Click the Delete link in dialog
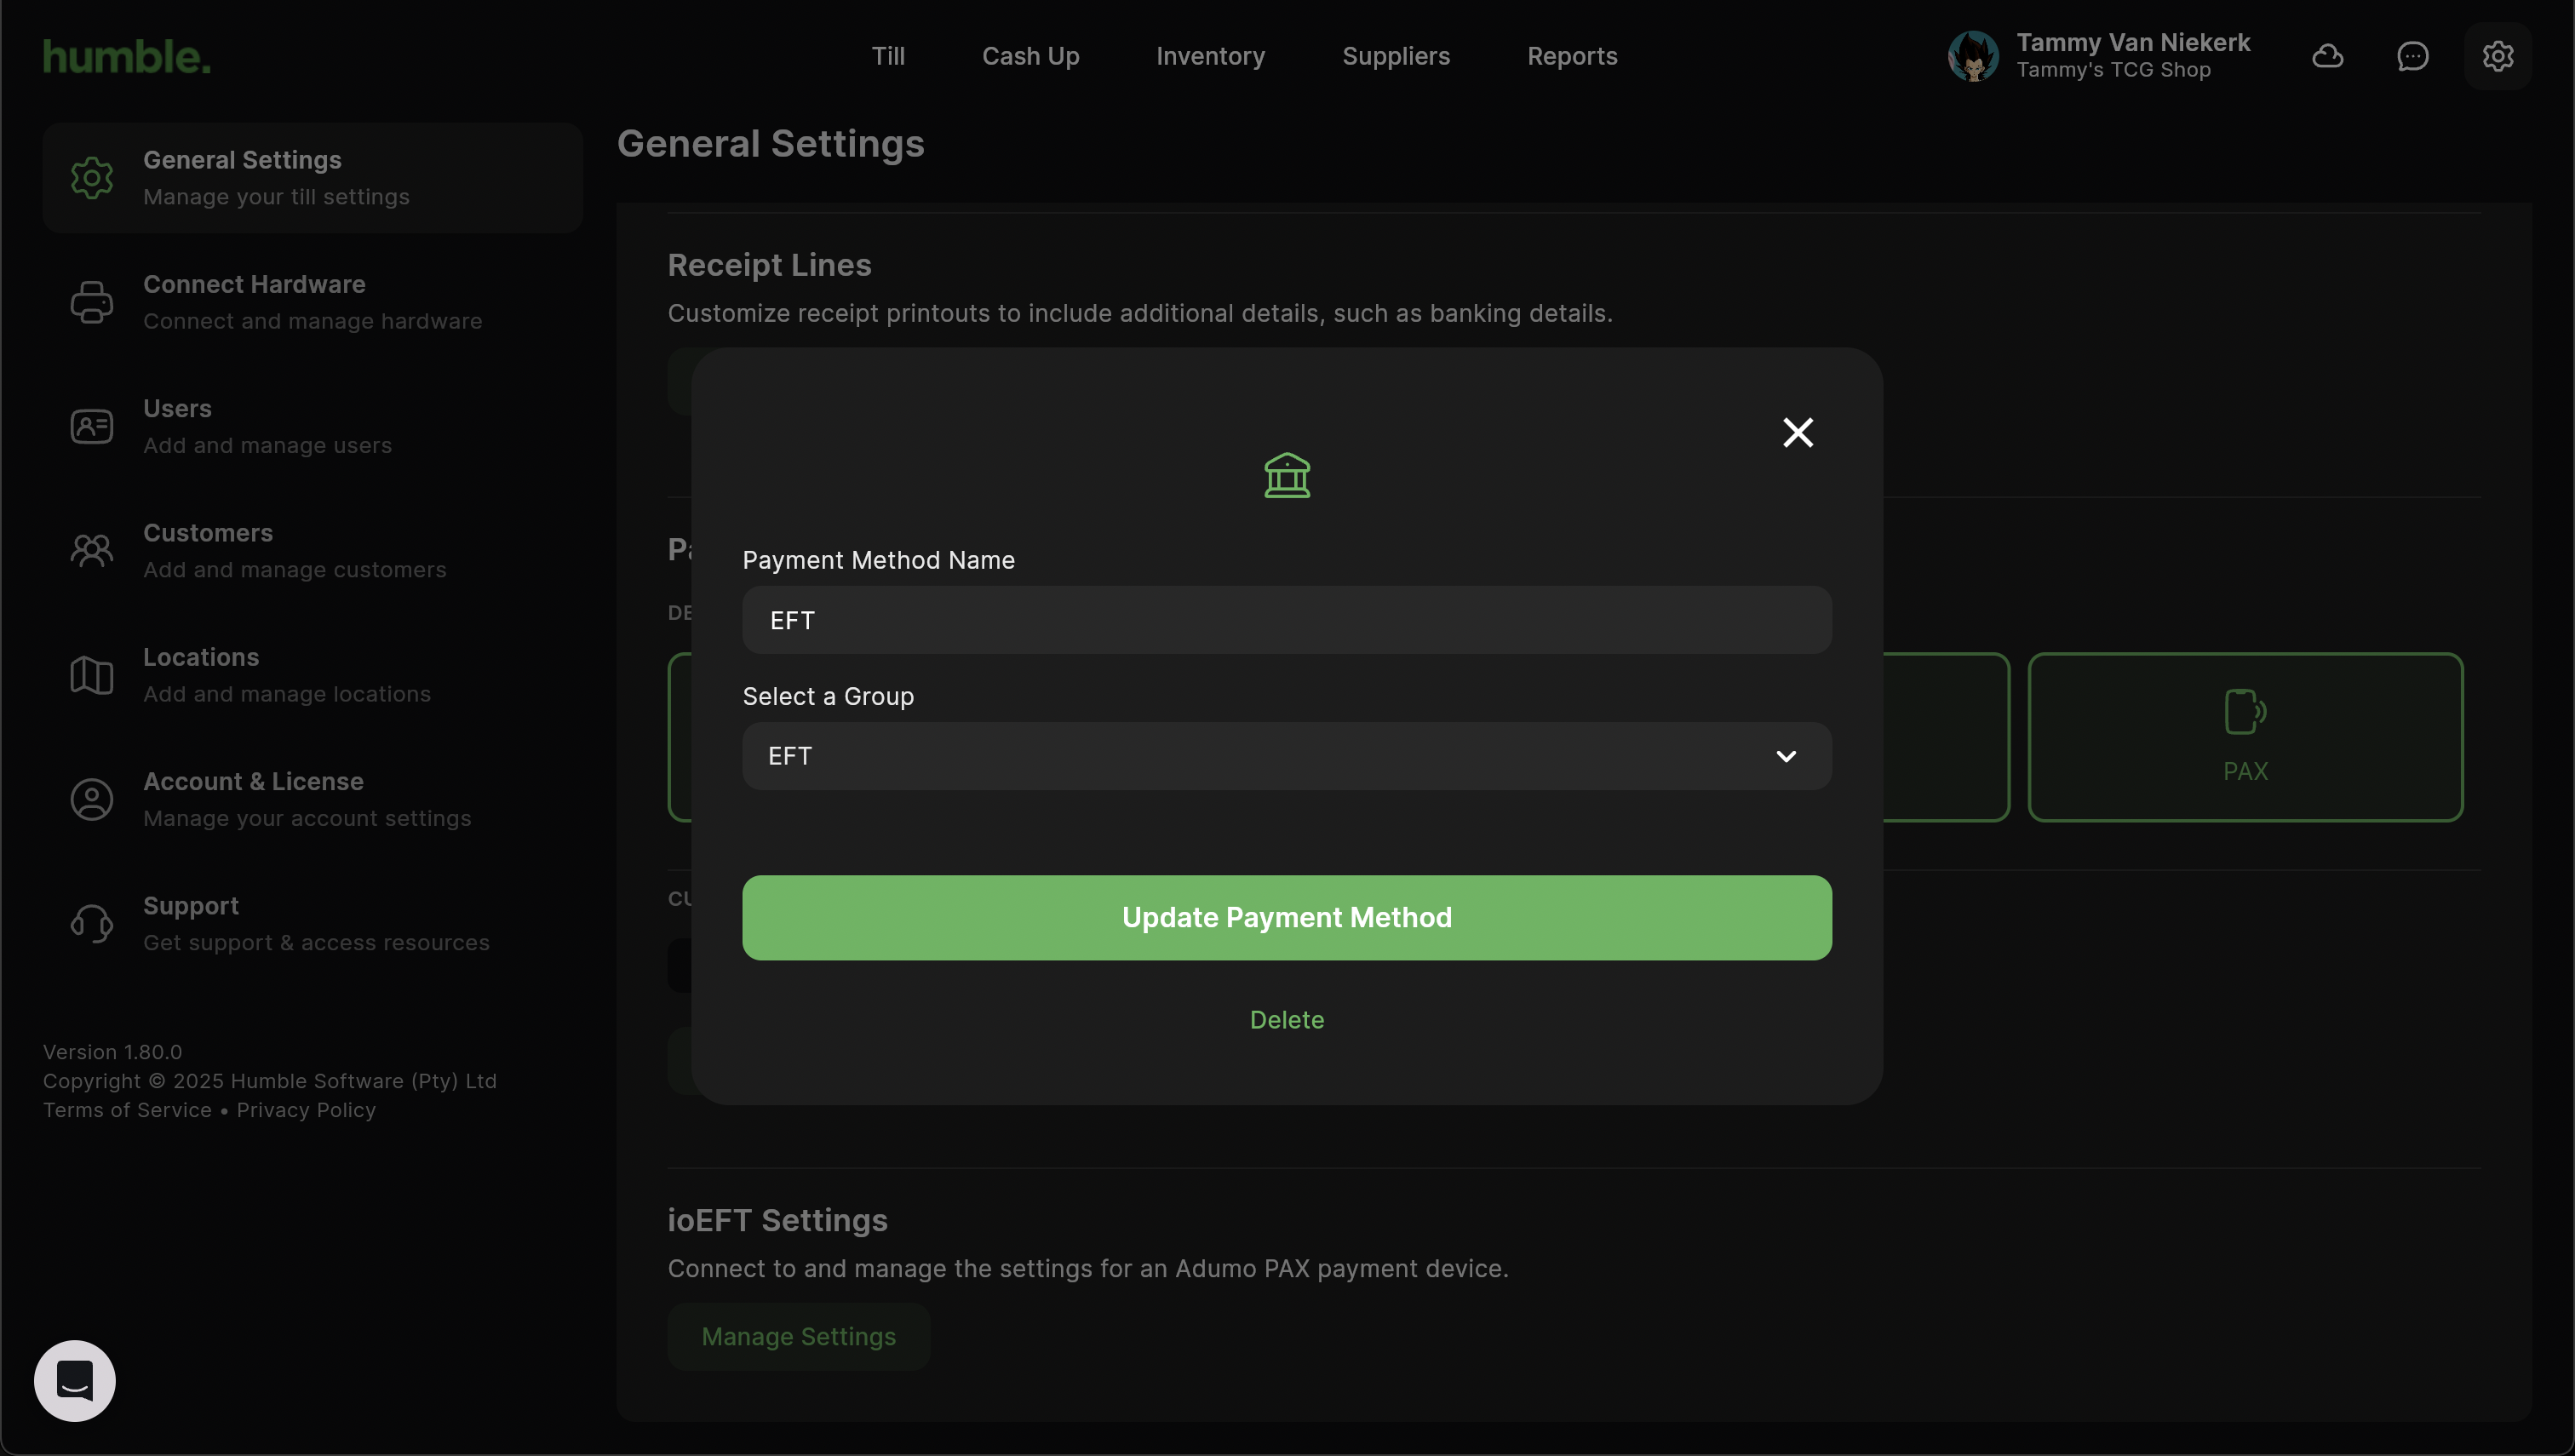The width and height of the screenshot is (2575, 1456). pyautogui.click(x=1286, y=1020)
